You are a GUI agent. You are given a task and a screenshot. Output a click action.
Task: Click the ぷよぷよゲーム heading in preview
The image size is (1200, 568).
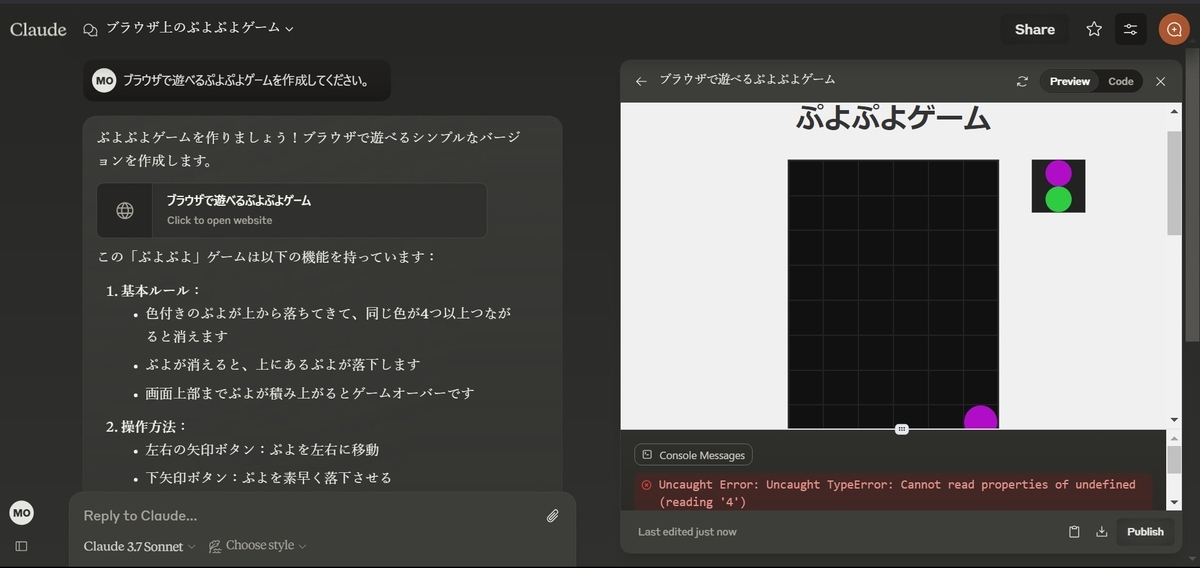click(x=893, y=119)
